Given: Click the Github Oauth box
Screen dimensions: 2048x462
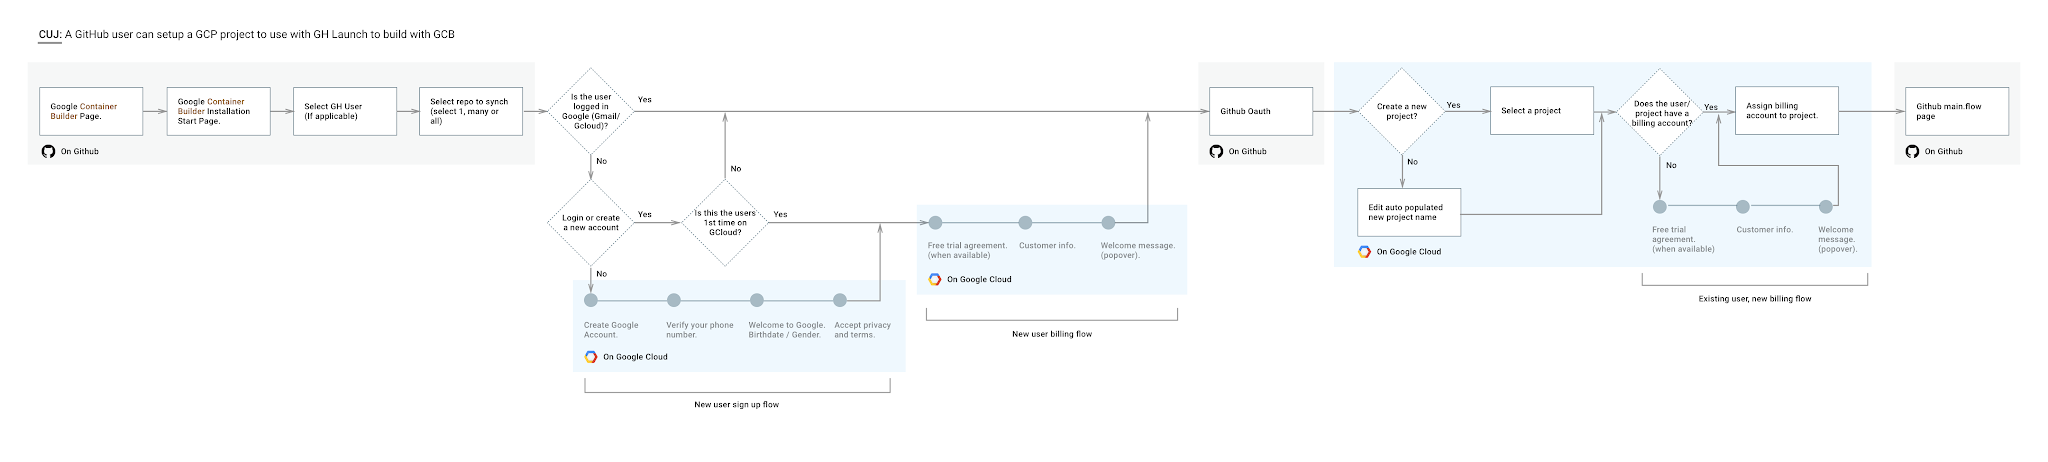Looking at the screenshot, I should (1261, 111).
